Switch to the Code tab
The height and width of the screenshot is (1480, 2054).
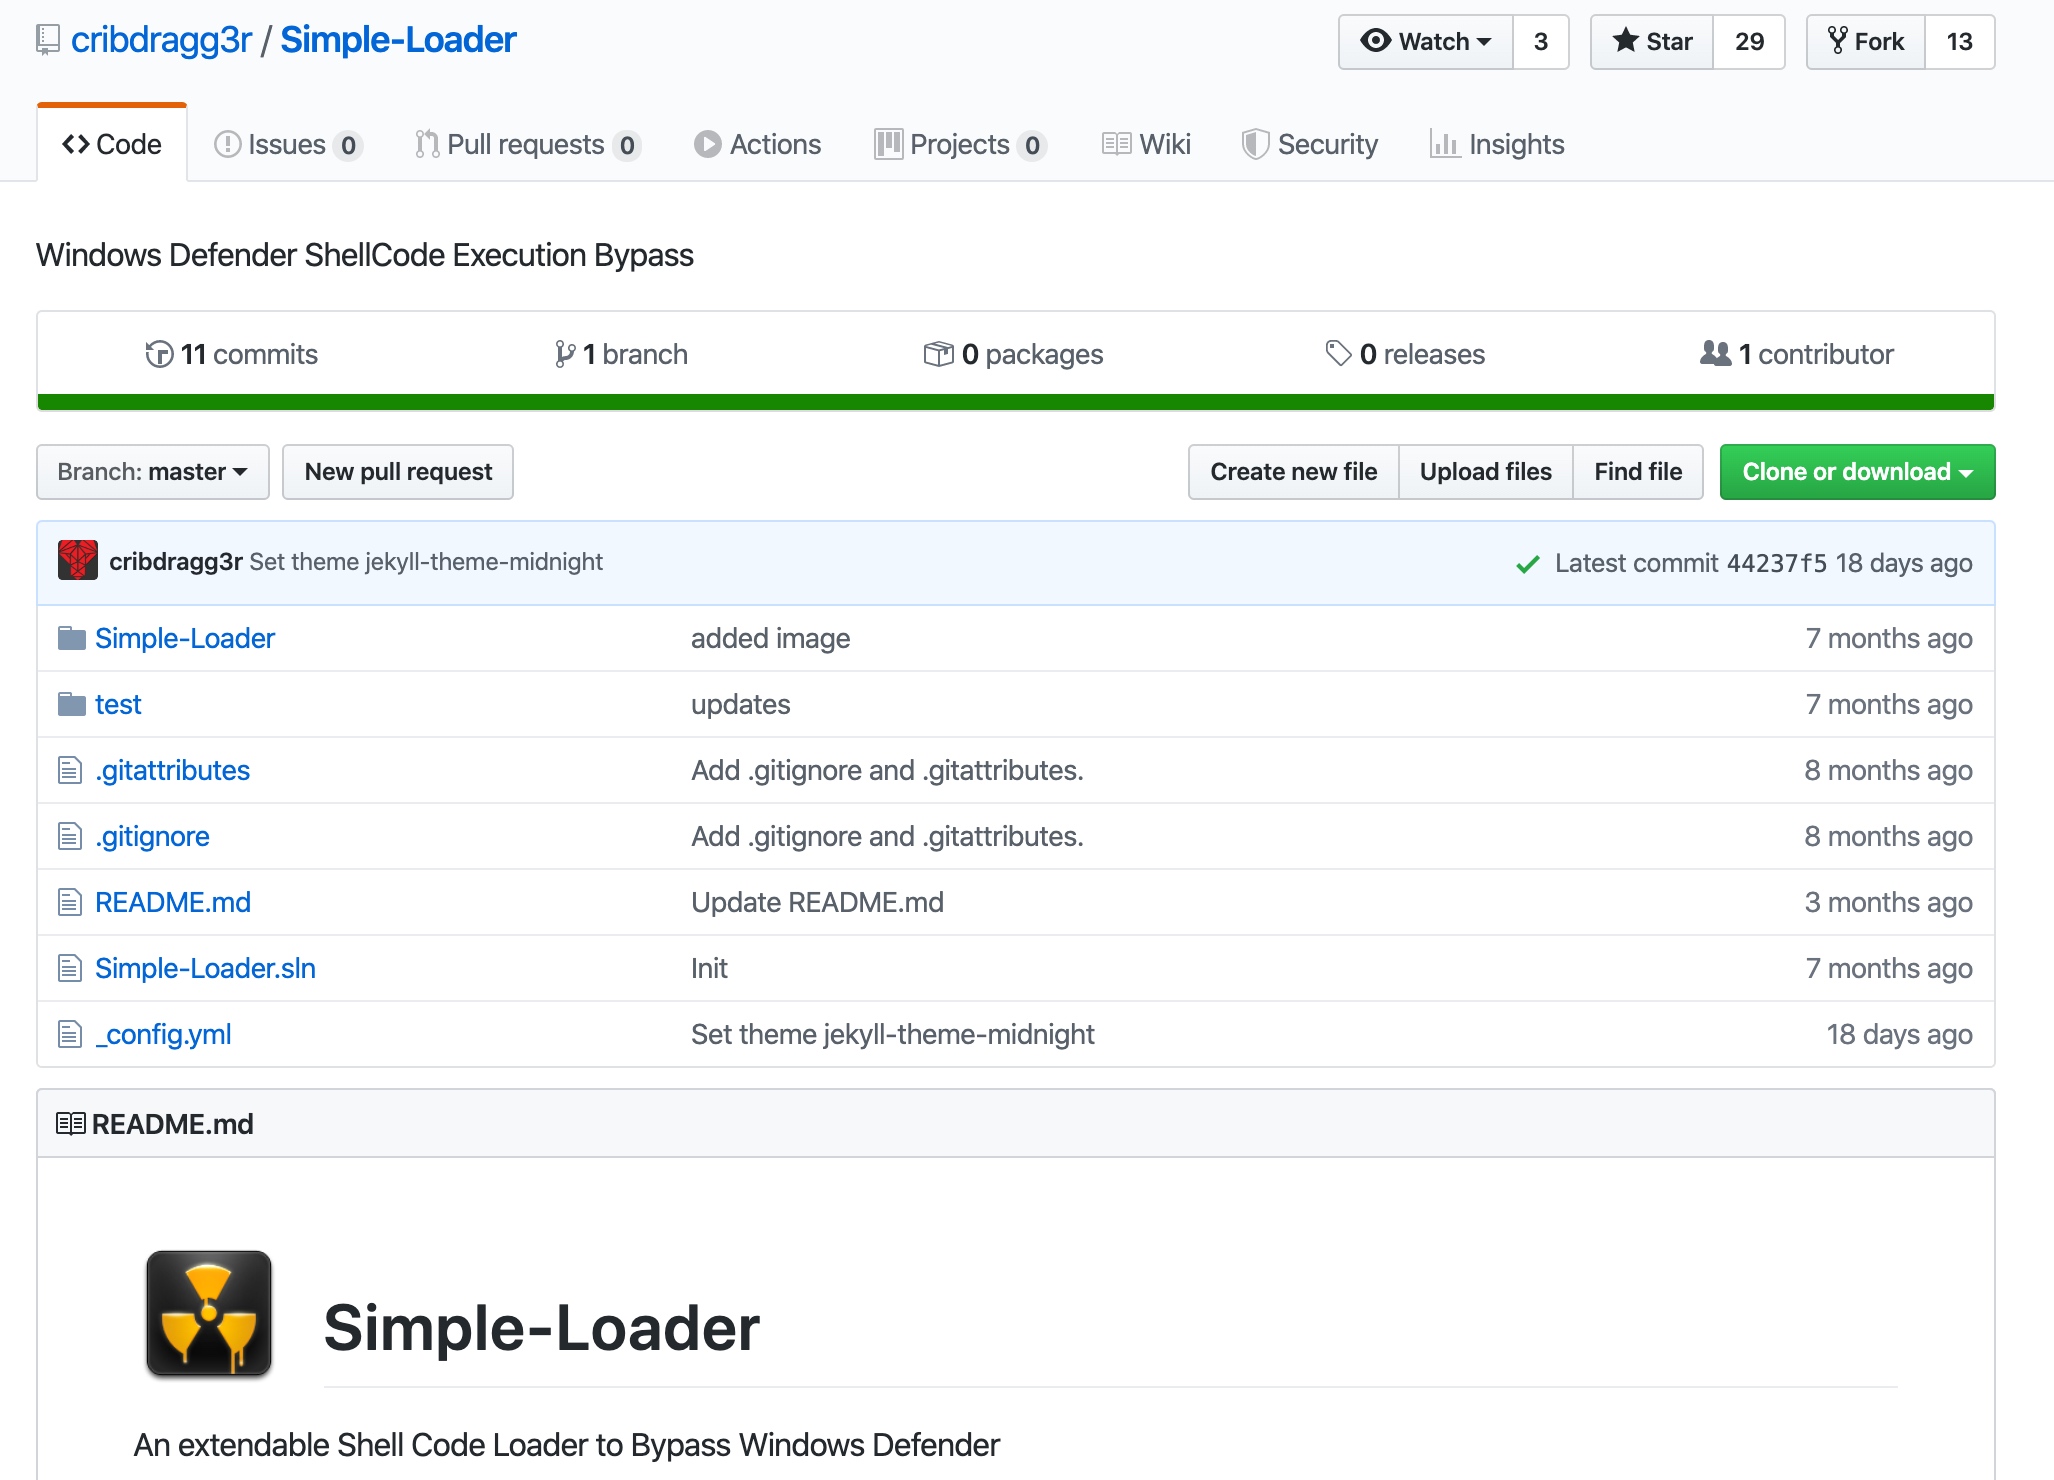[112, 144]
